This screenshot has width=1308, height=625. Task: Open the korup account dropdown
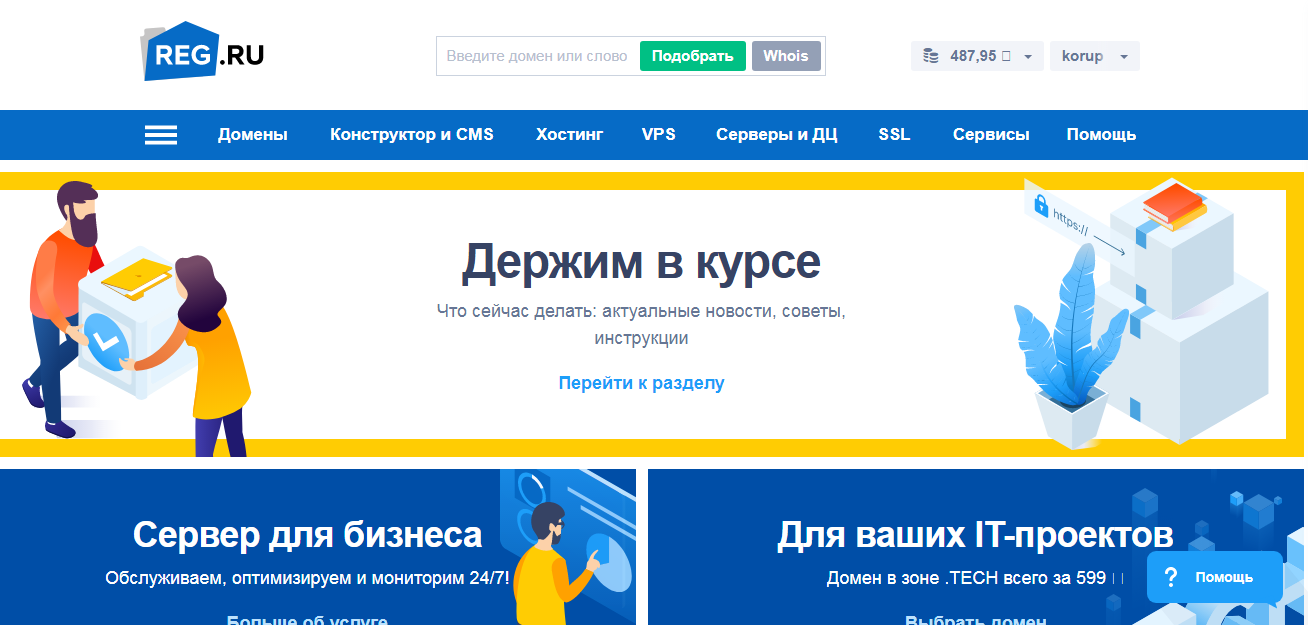coord(1094,56)
